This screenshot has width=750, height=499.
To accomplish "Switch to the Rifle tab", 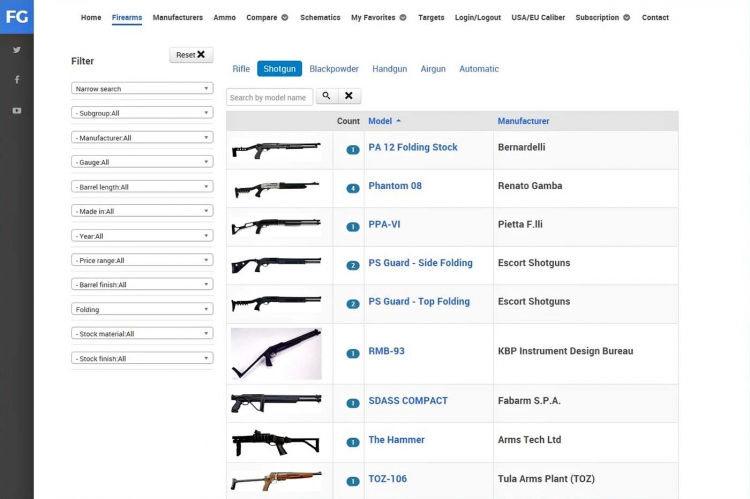I will [241, 69].
